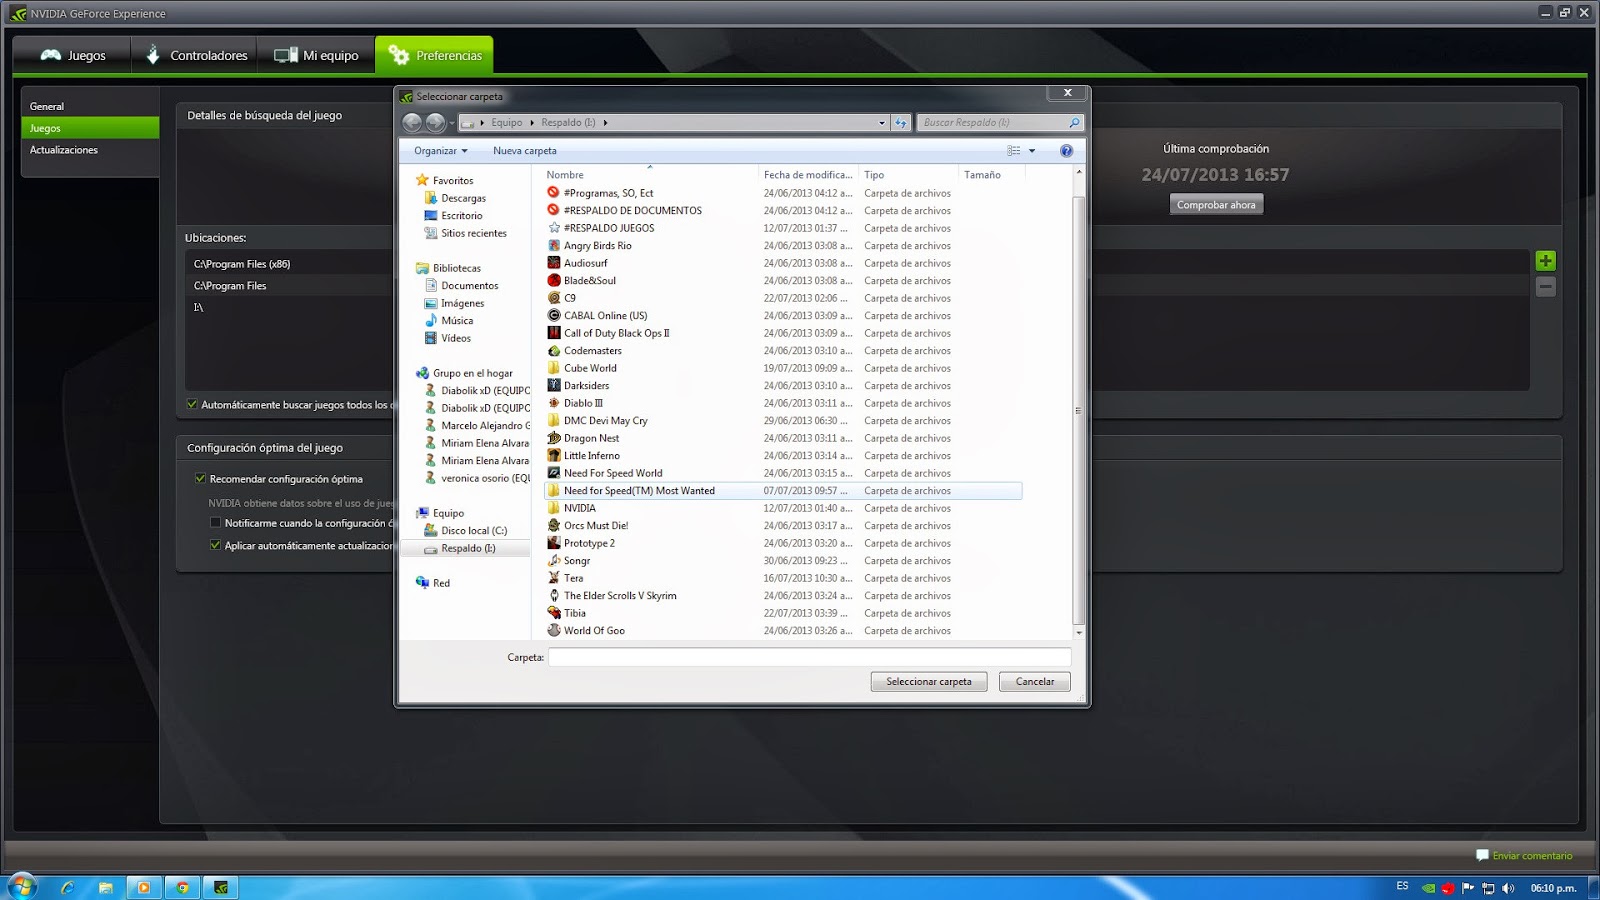Viewport: 1600px width, 900px height.
Task: Toggle 'Automáticamente buscar juegos' checkbox
Action: (192, 404)
